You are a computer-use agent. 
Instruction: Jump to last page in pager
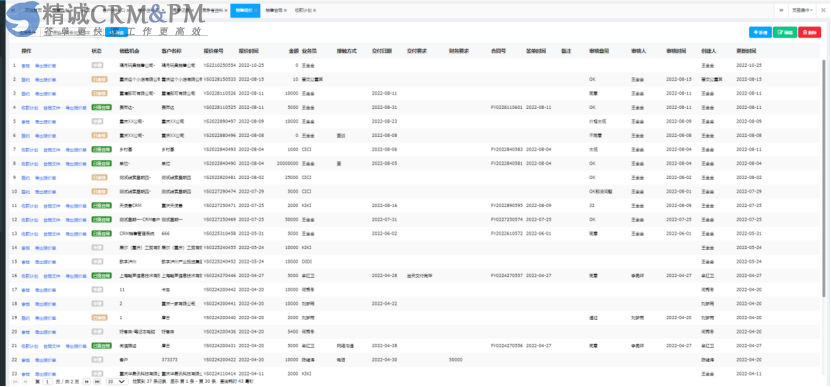click(97, 381)
